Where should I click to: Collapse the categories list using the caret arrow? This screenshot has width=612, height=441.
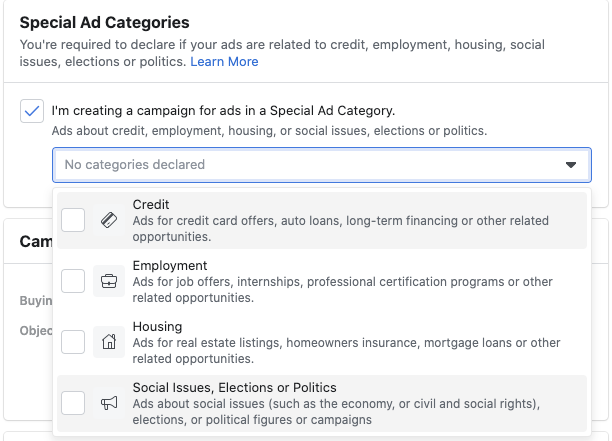point(571,165)
